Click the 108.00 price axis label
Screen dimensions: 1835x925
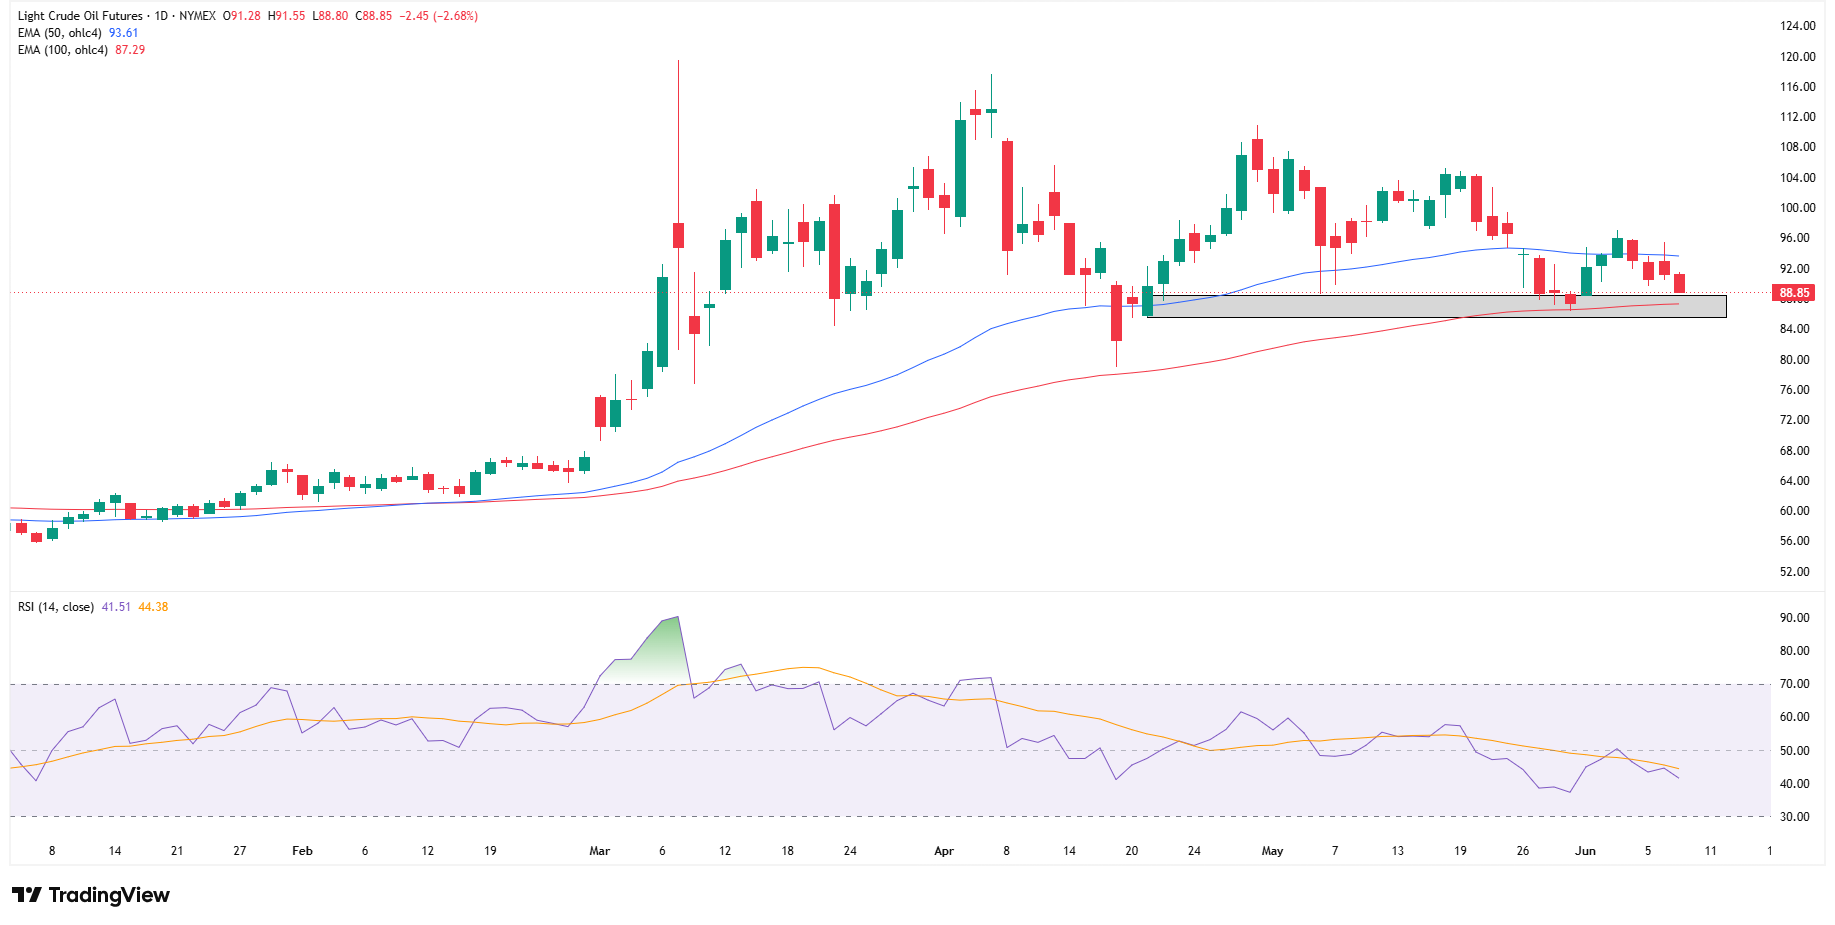point(1797,147)
